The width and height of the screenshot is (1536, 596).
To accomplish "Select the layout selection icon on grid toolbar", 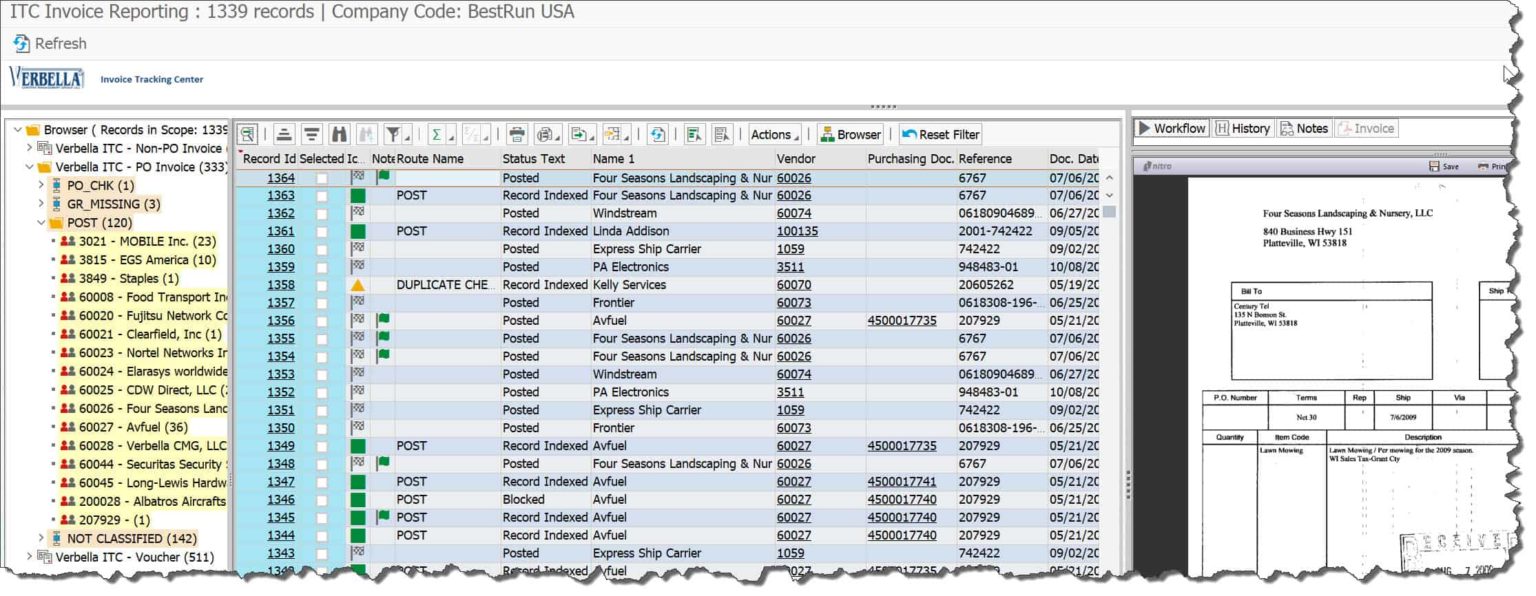I will (248, 134).
